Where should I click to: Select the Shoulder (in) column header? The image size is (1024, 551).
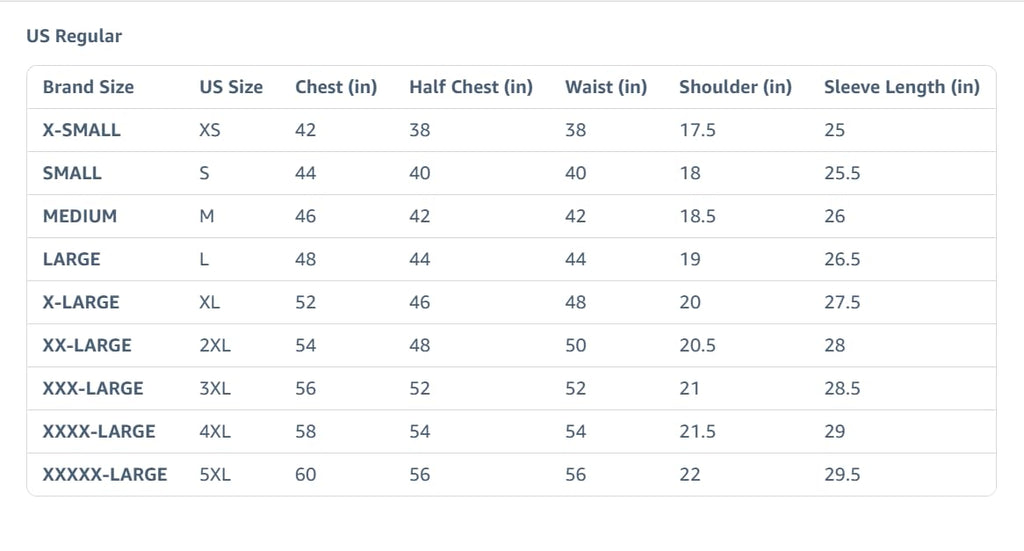(735, 87)
